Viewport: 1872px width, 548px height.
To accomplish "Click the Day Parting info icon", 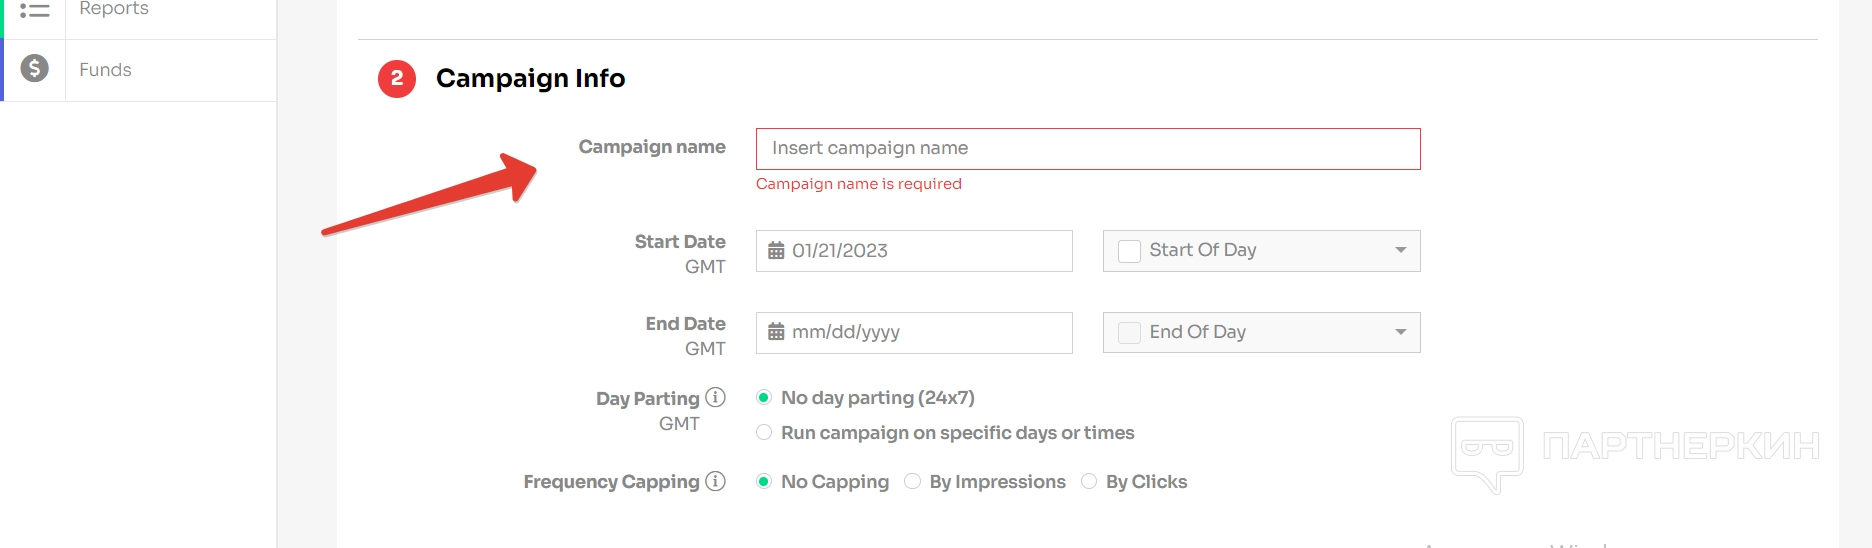I will click(x=715, y=397).
